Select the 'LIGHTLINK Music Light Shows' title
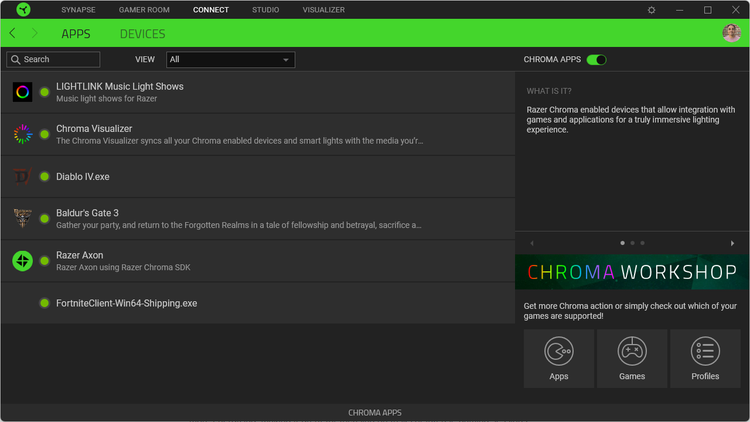This screenshot has width=750, height=422. [x=120, y=86]
